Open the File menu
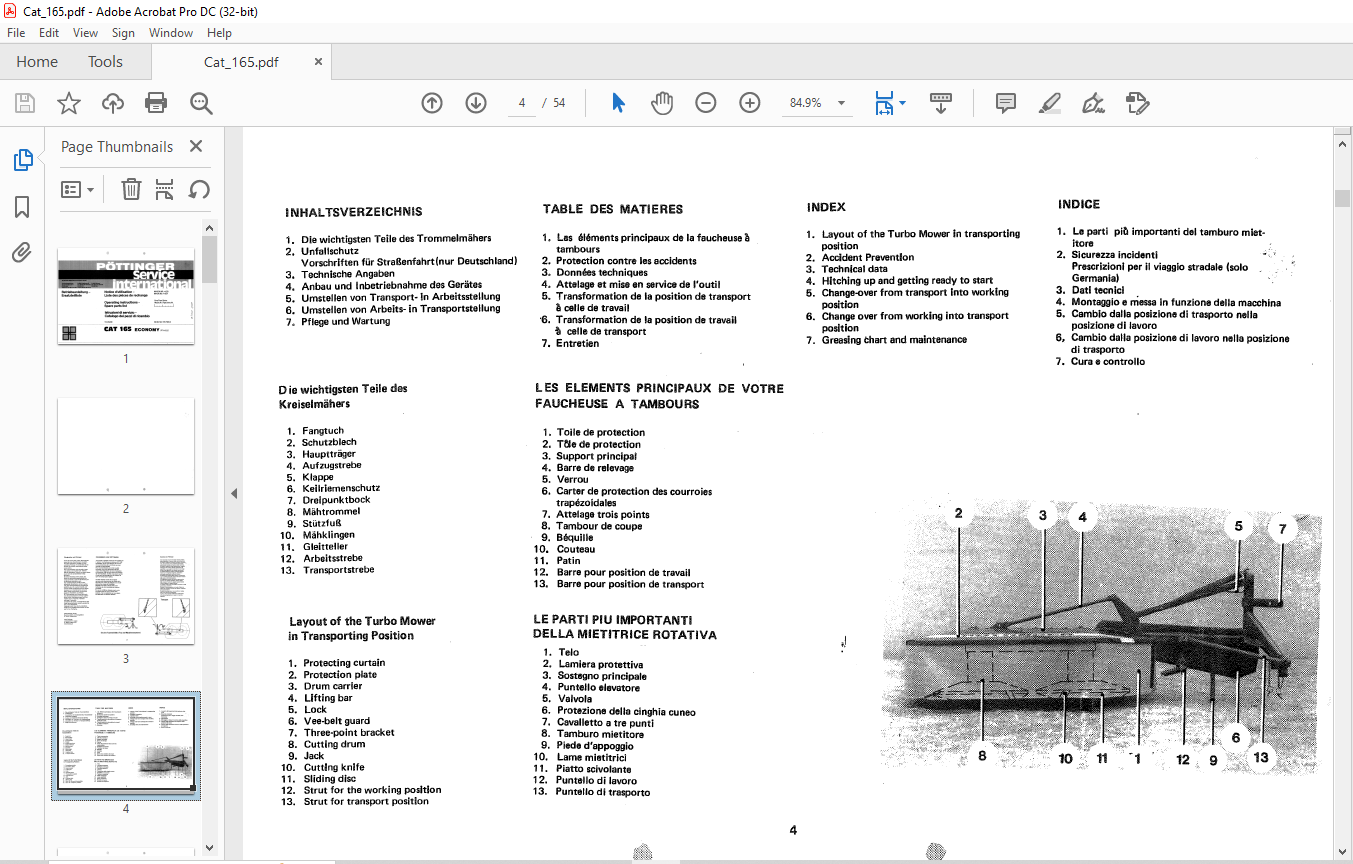 [x=16, y=33]
